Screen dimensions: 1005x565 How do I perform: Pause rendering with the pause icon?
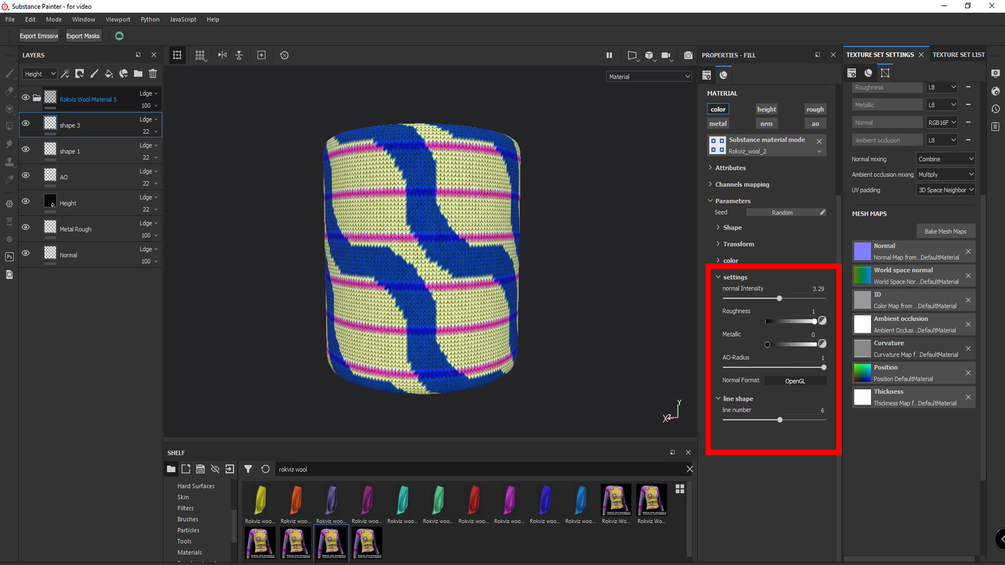609,55
